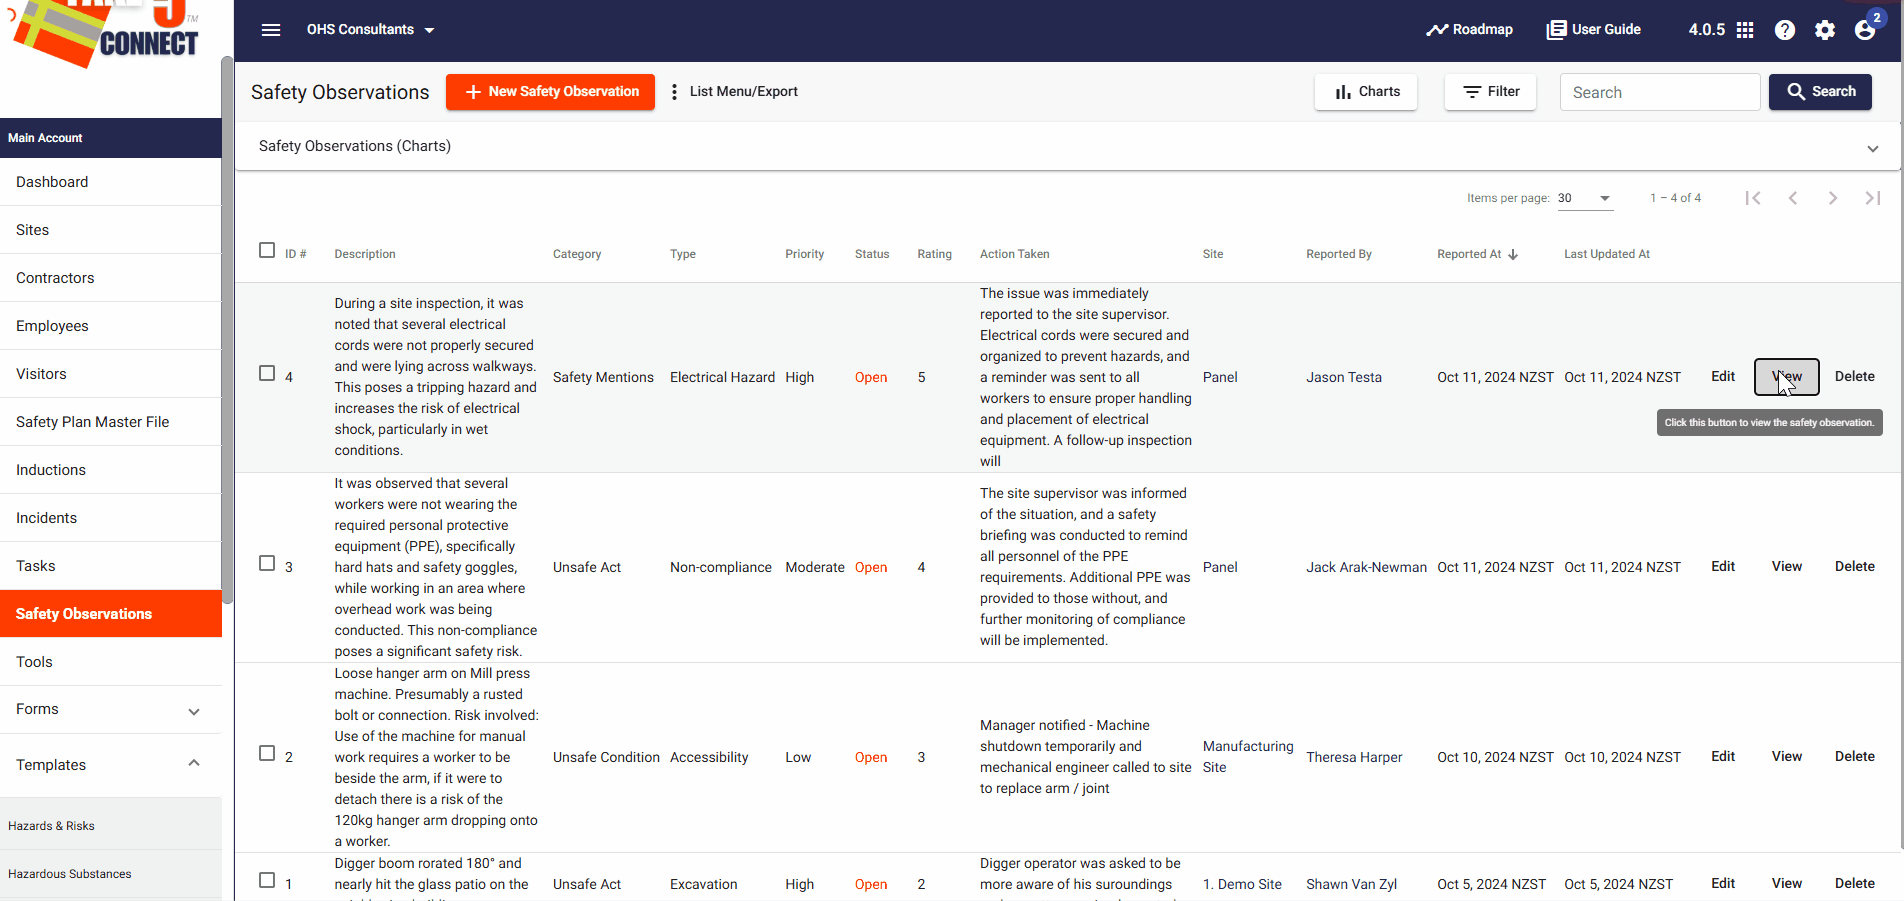Open Incidents in the sidebar

(x=110, y=518)
